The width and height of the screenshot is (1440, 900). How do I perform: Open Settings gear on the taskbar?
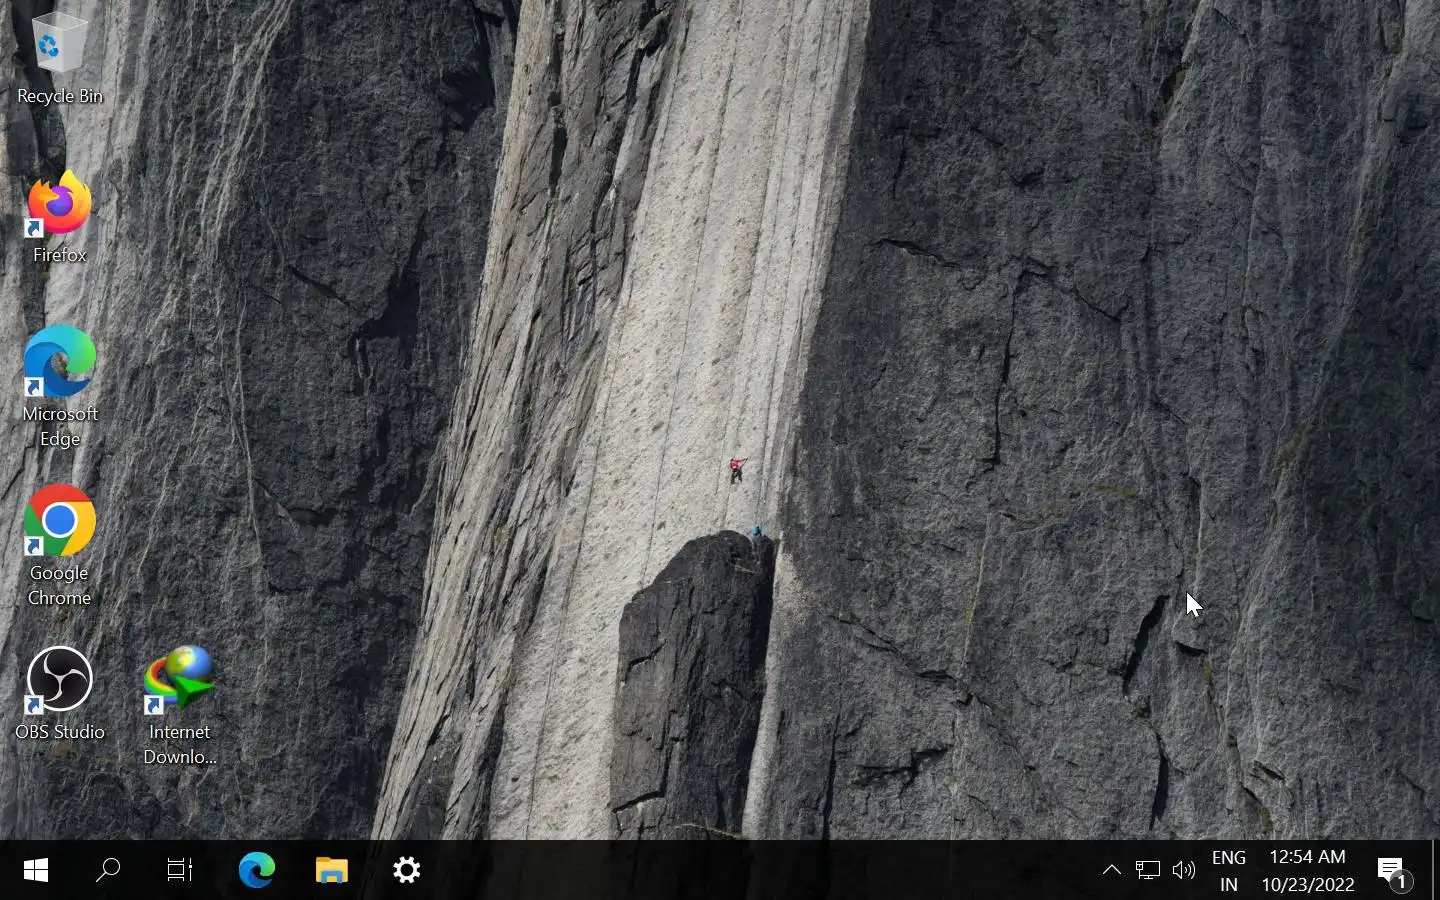[406, 870]
